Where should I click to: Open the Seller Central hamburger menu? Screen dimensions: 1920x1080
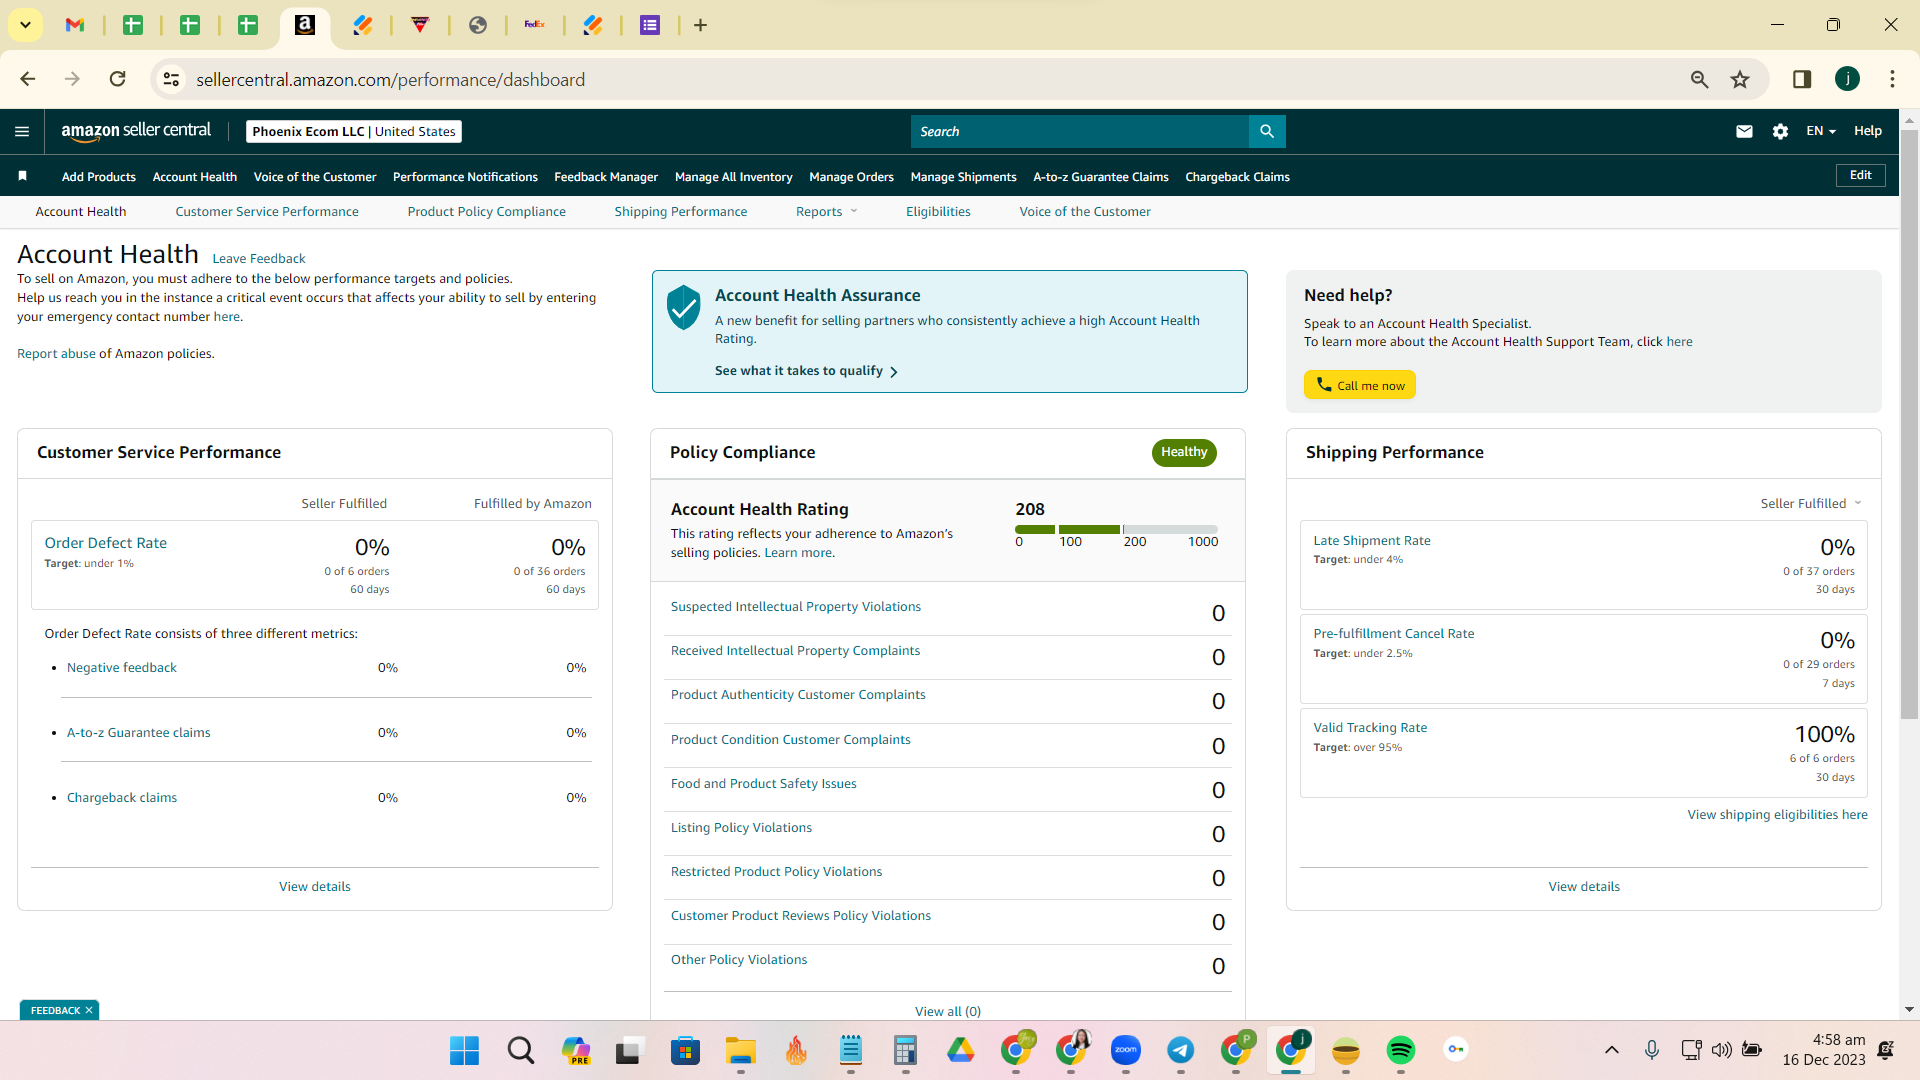coord(22,131)
